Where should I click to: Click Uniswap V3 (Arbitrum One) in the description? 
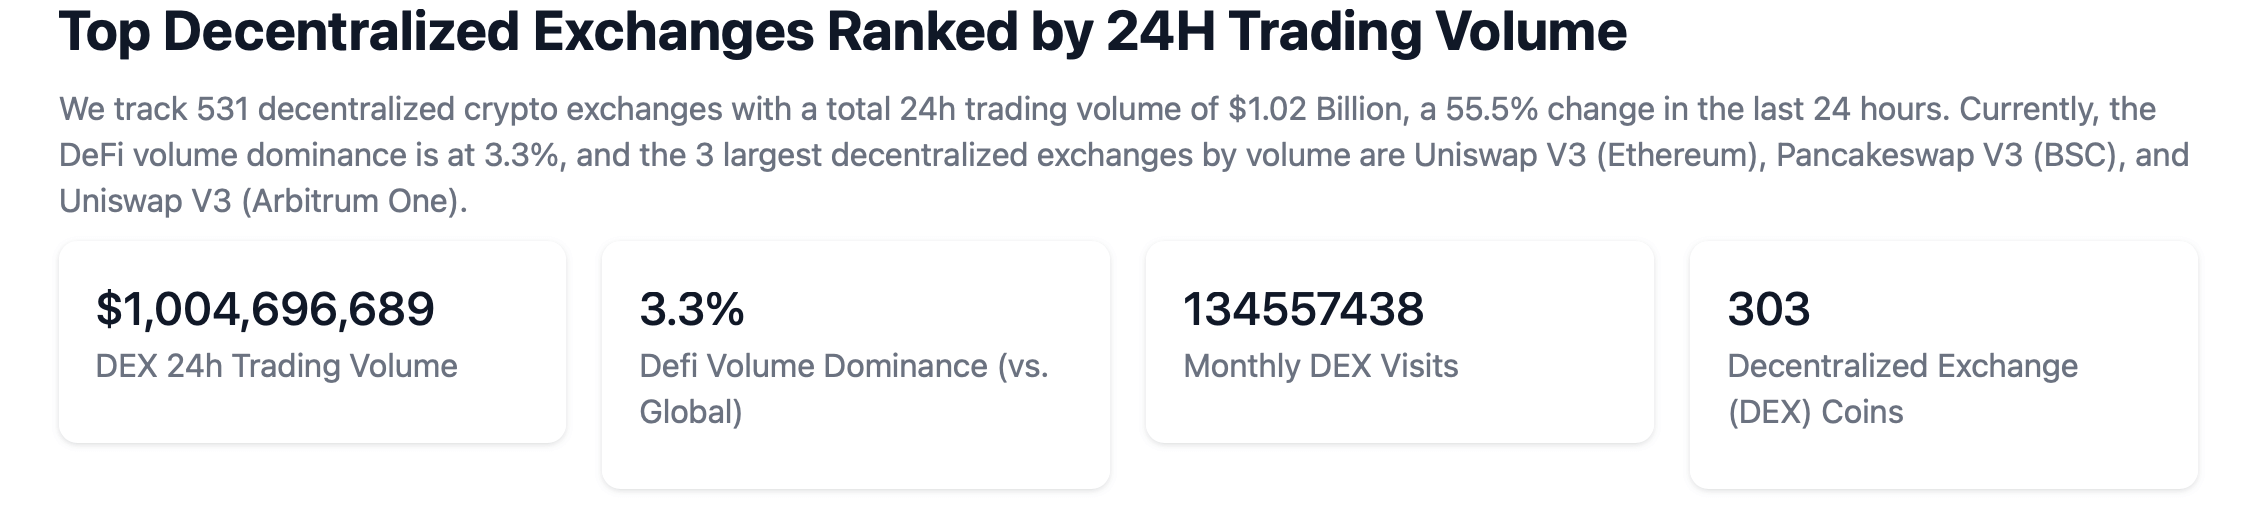[x=262, y=201]
